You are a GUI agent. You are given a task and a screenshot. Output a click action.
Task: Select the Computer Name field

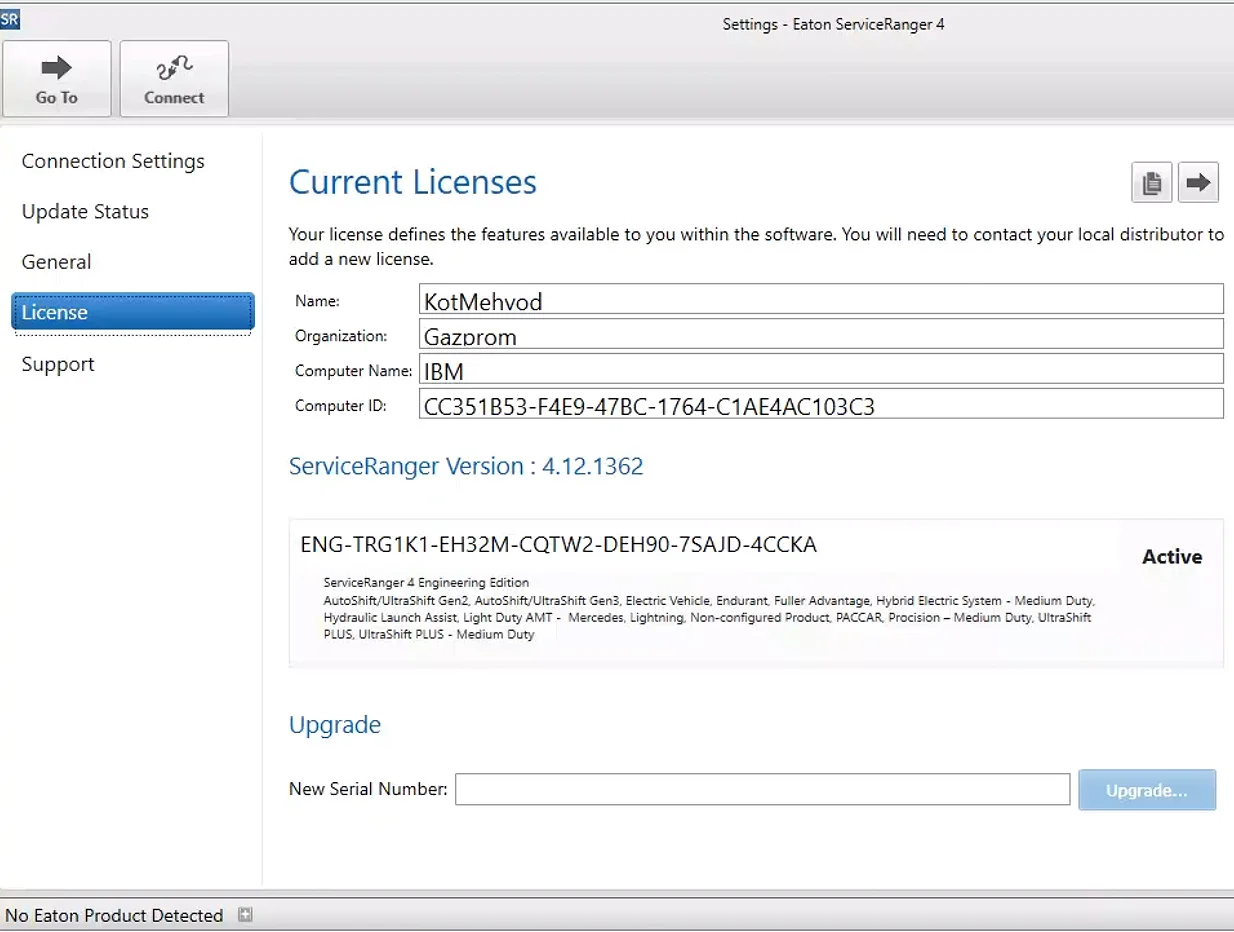tap(820, 369)
